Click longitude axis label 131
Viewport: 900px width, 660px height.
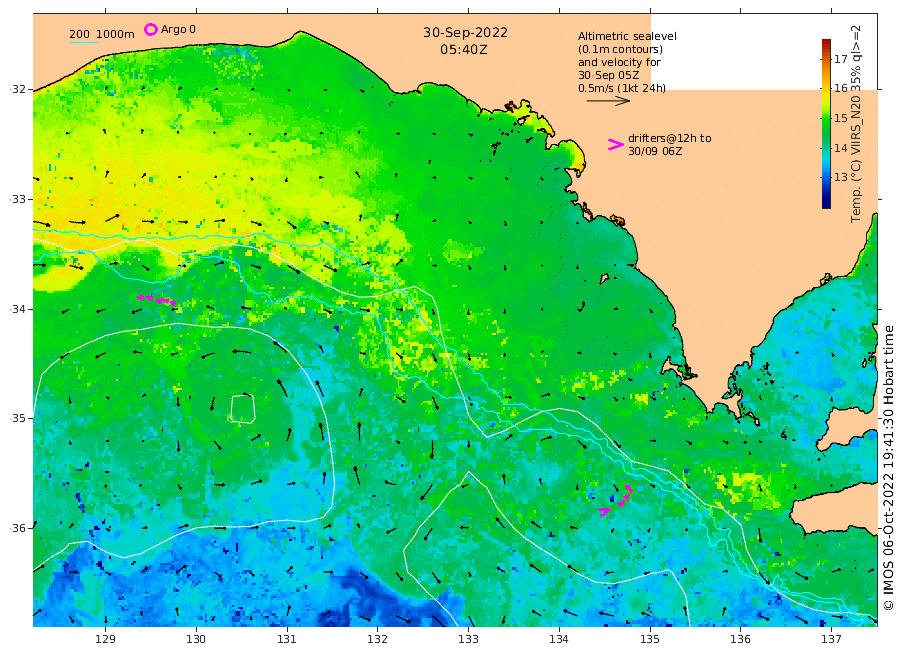pos(287,639)
